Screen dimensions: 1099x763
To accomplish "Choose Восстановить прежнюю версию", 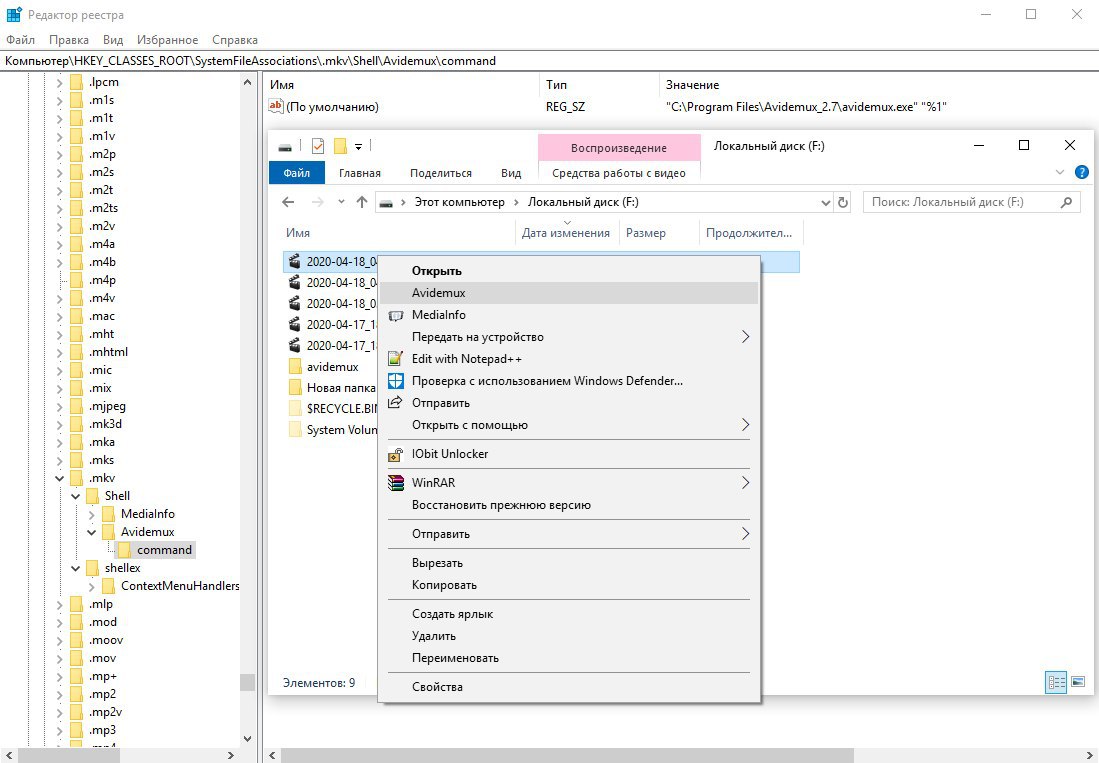I will click(568, 505).
